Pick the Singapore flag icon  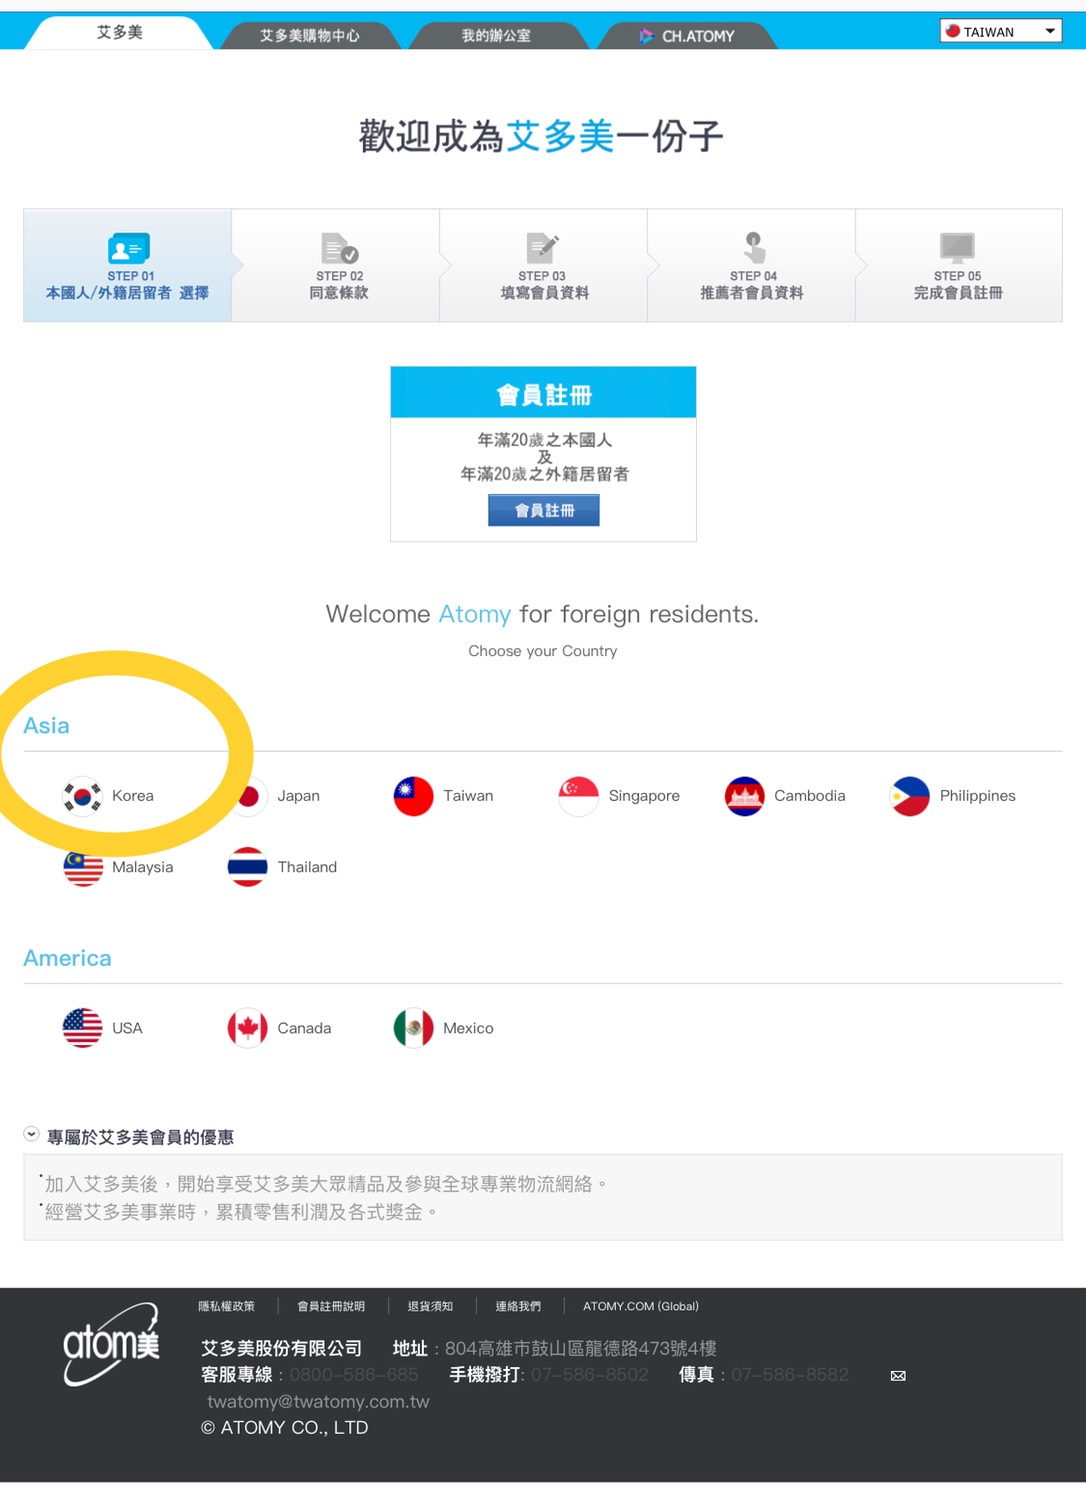pyautogui.click(x=579, y=796)
